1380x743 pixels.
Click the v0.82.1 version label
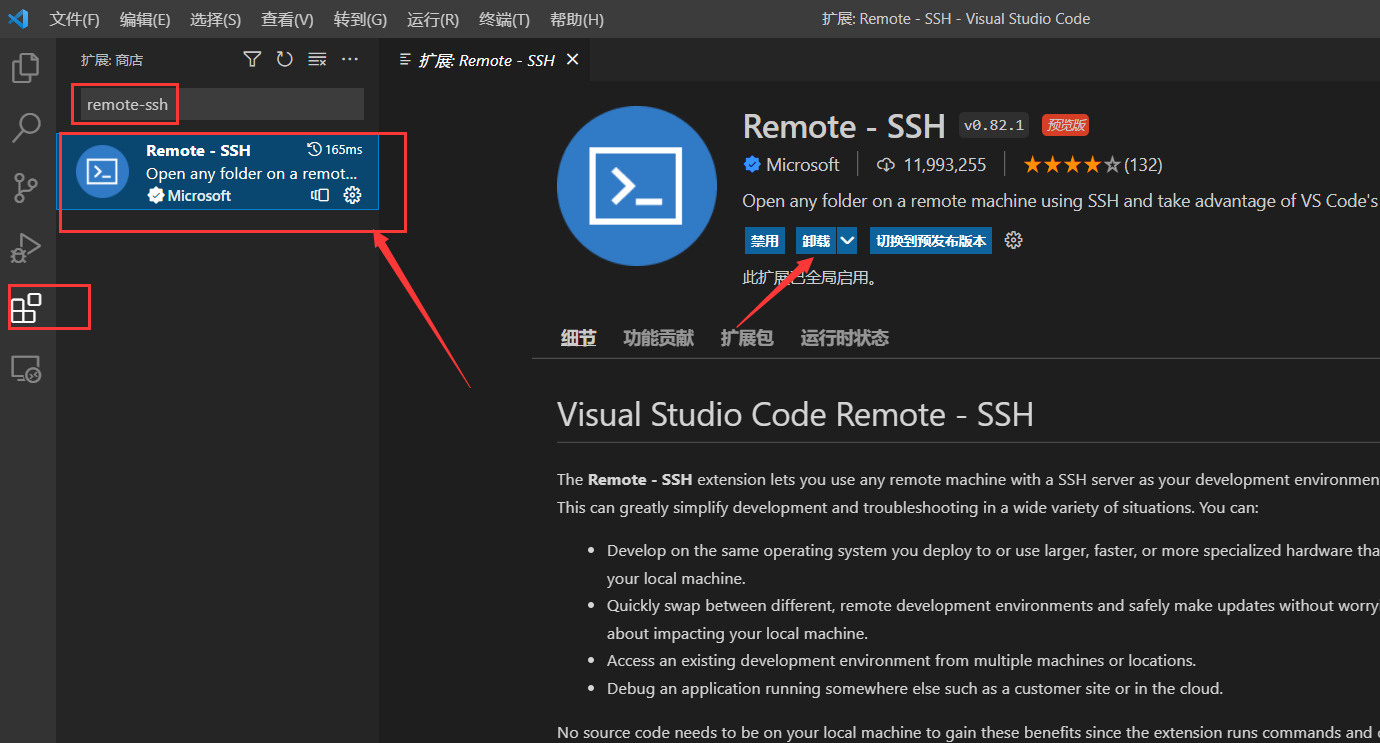click(994, 125)
